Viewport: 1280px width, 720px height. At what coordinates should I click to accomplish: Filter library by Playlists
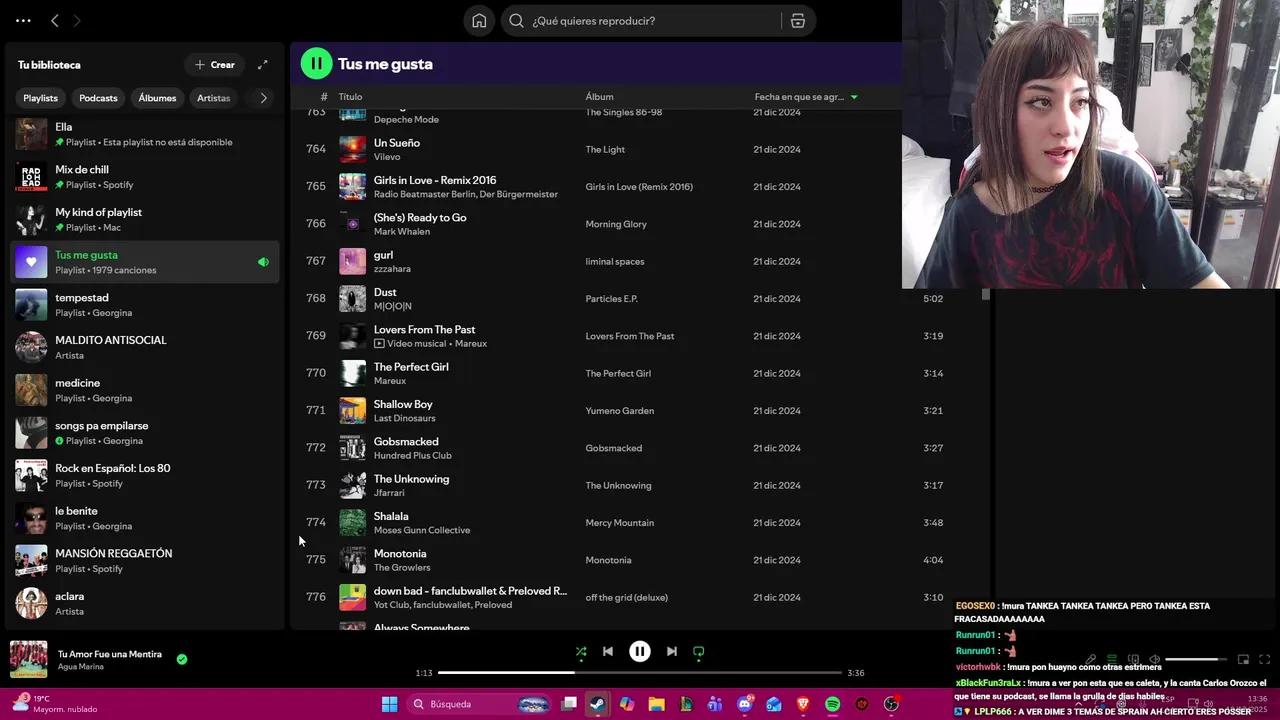40,98
